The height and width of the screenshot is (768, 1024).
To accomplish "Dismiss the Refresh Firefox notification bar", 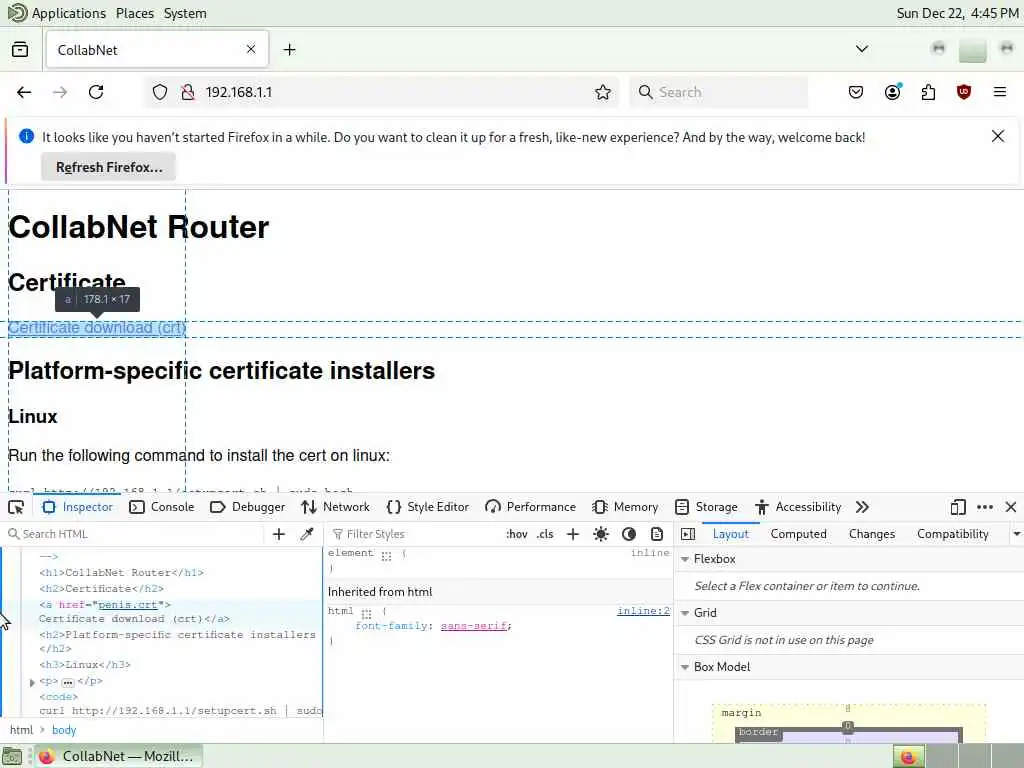I will (x=998, y=136).
